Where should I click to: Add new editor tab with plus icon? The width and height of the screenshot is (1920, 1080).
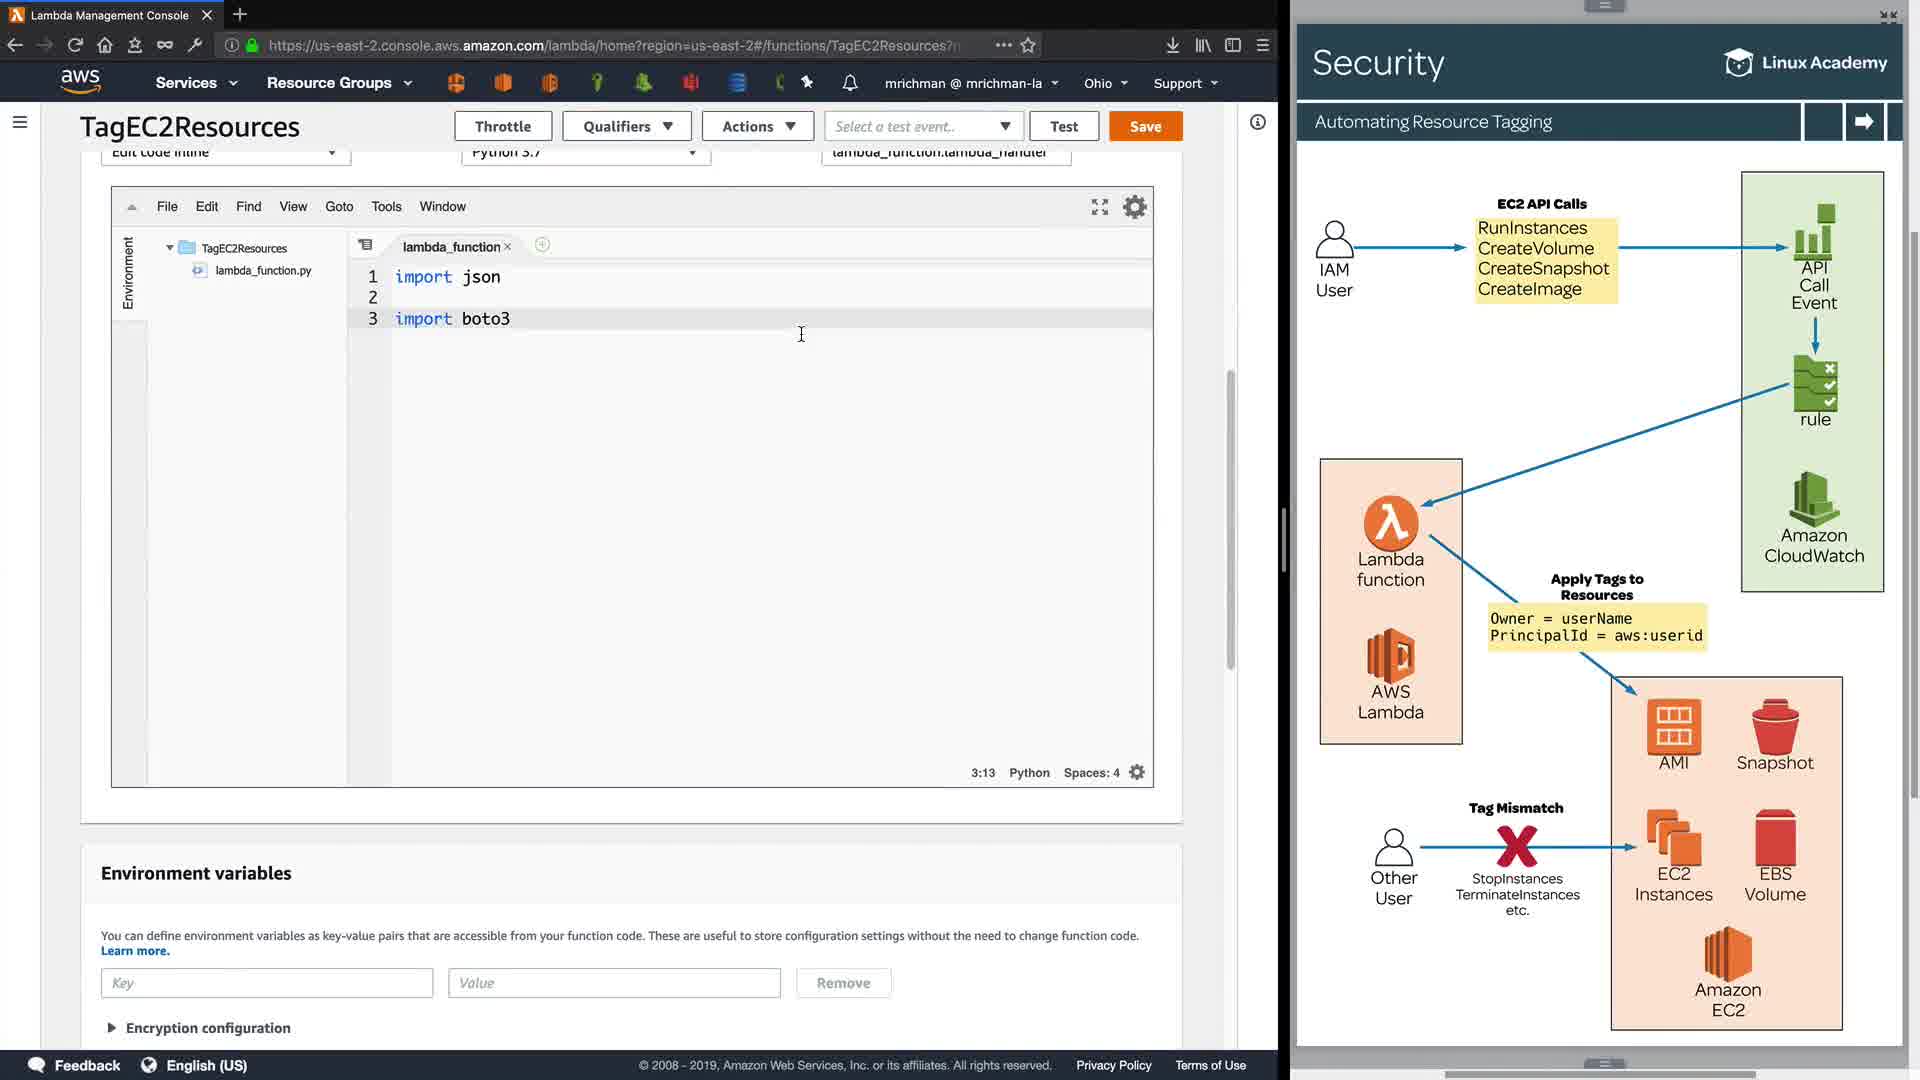click(542, 245)
